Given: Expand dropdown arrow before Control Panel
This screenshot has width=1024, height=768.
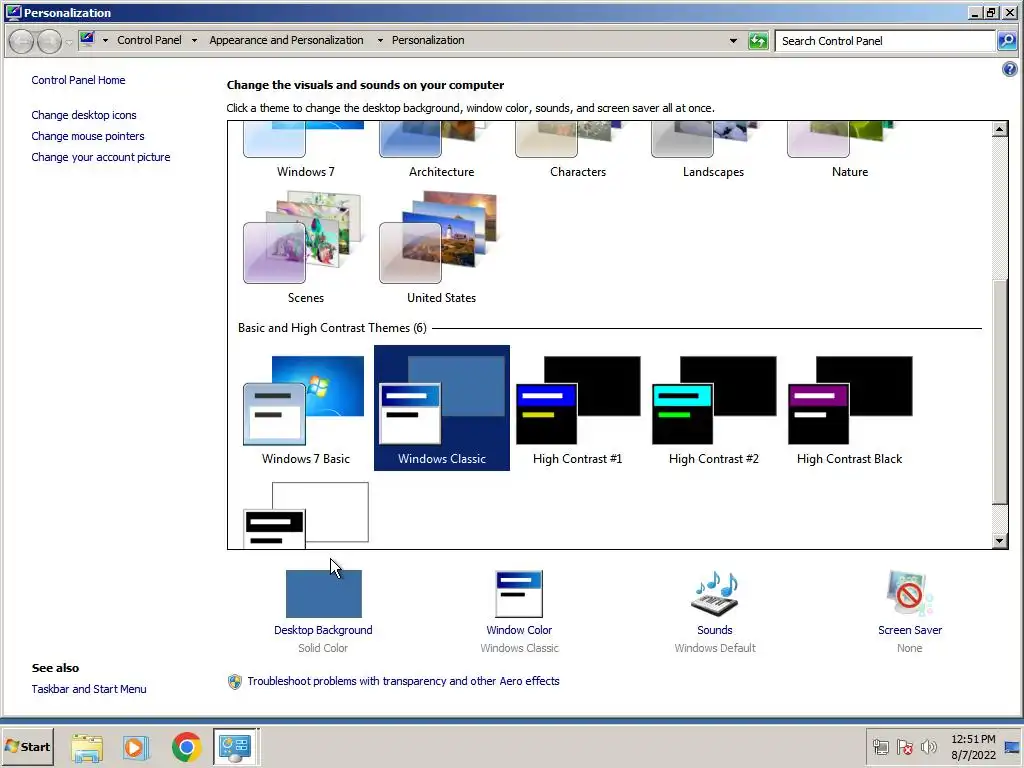Looking at the screenshot, I should tap(105, 40).
